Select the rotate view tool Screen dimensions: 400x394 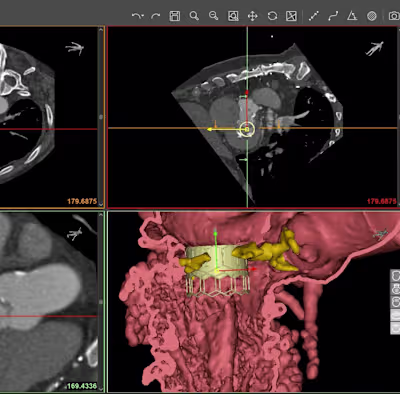pos(272,16)
